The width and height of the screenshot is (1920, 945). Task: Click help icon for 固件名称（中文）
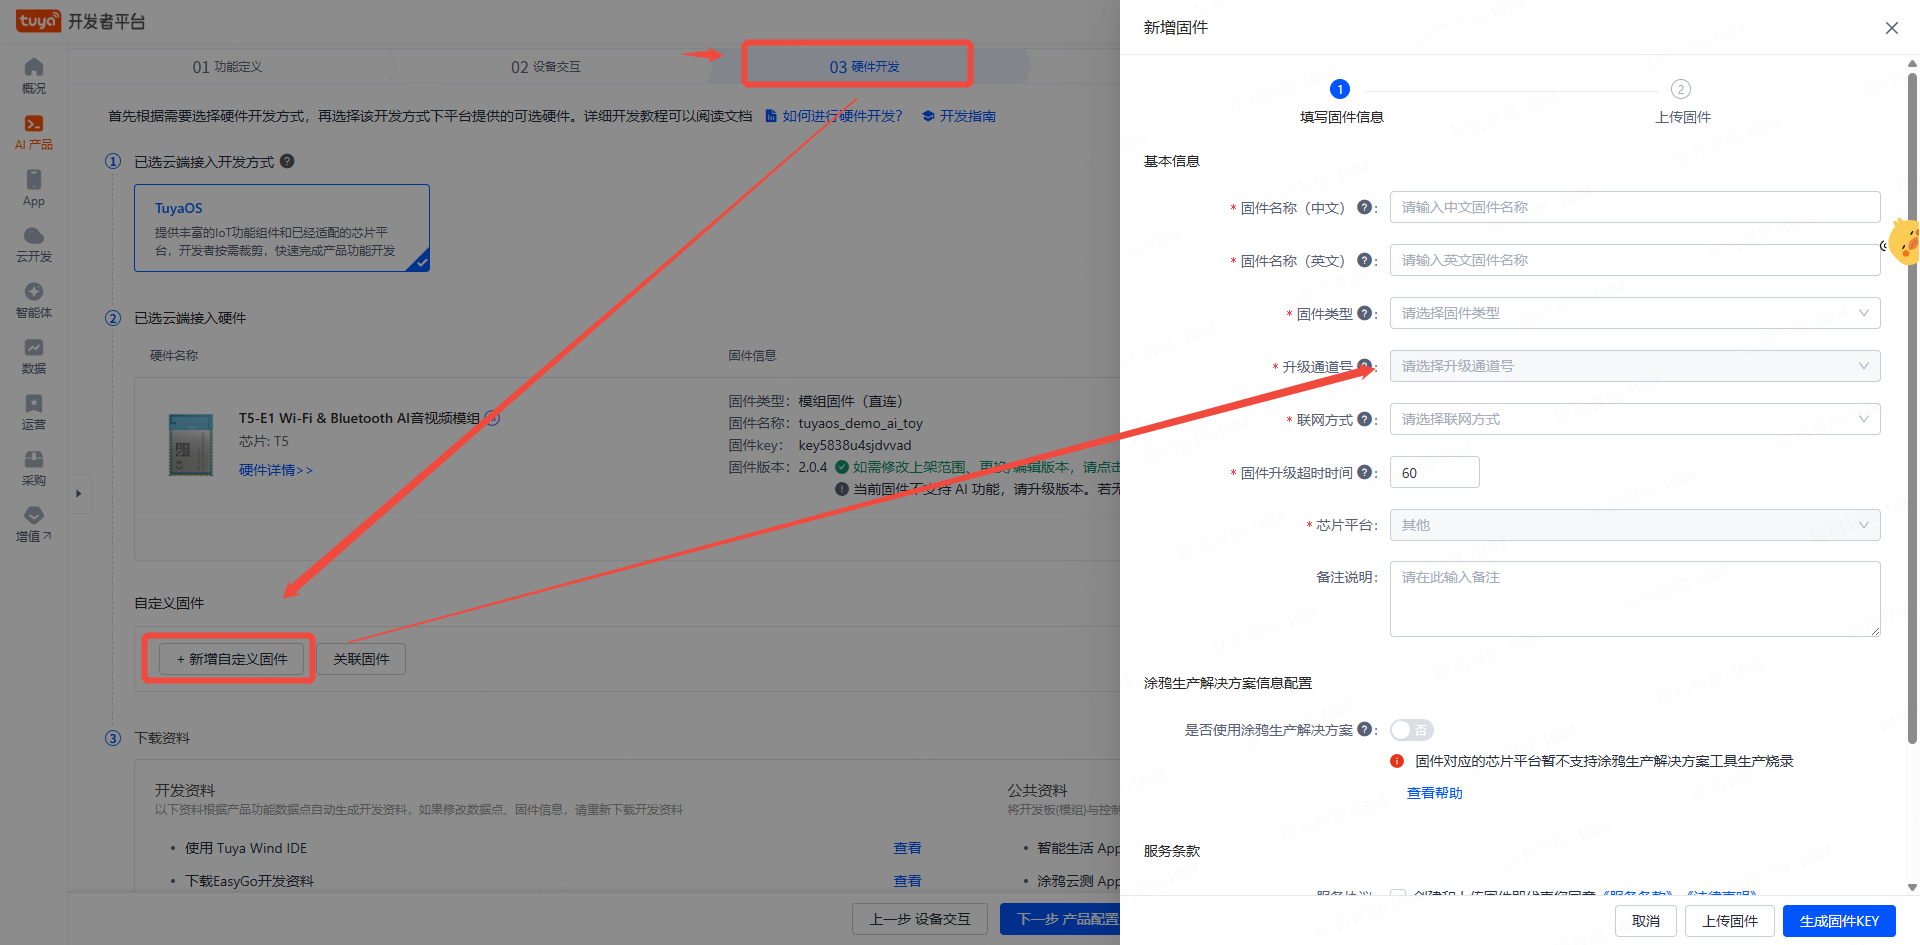tap(1364, 207)
